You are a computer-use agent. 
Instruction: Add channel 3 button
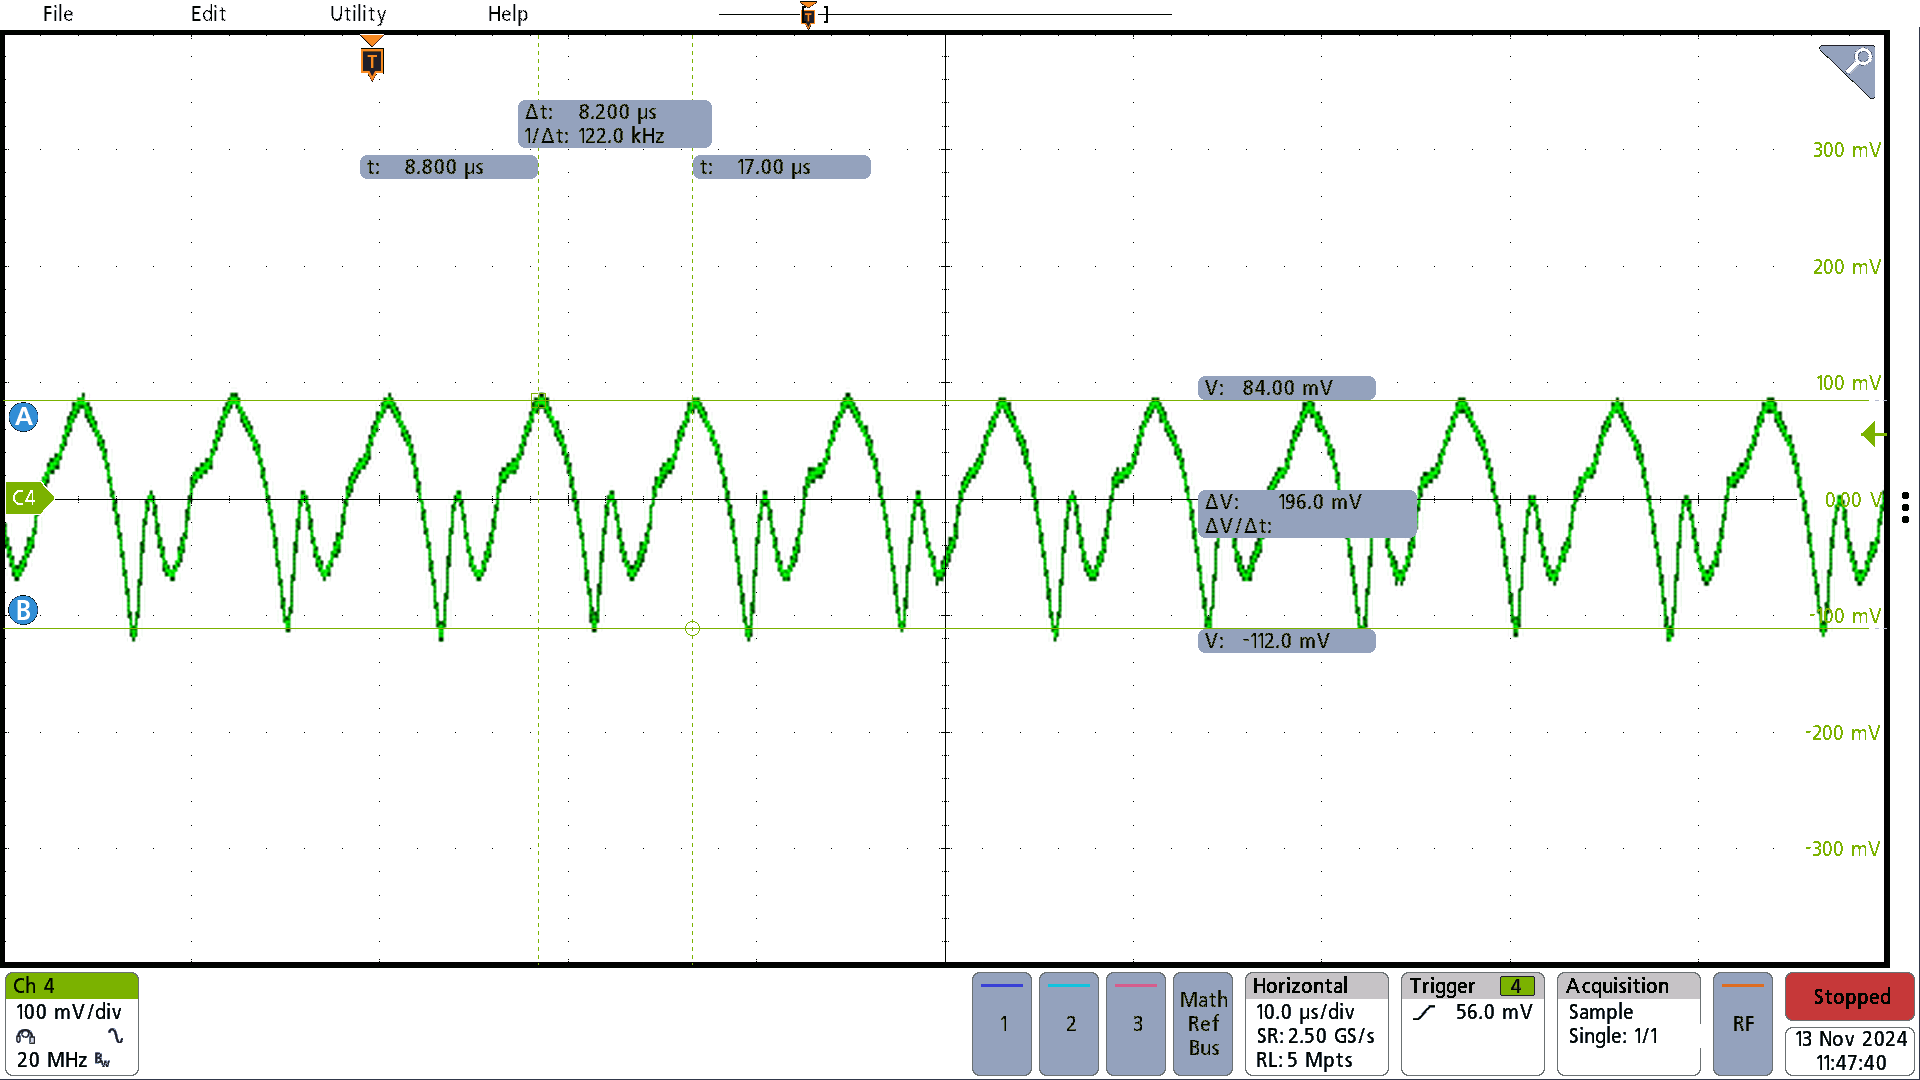[x=1136, y=1024]
